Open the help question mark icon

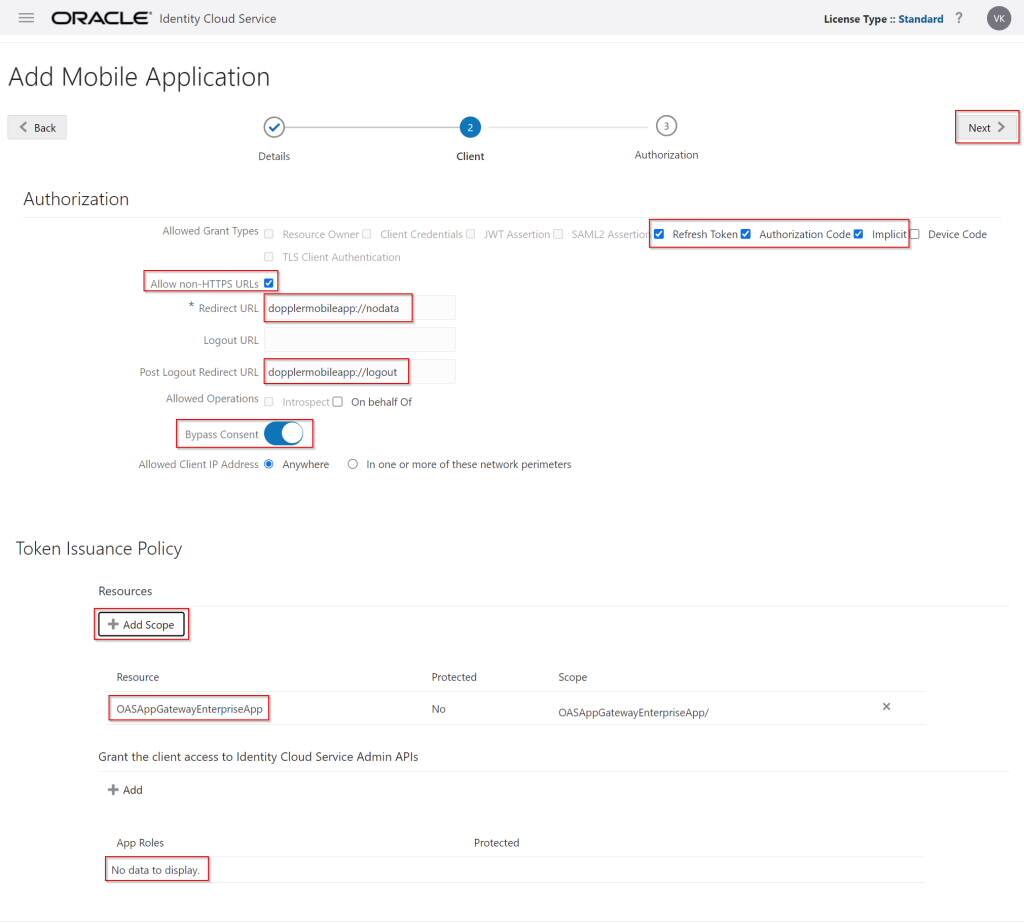[958, 18]
